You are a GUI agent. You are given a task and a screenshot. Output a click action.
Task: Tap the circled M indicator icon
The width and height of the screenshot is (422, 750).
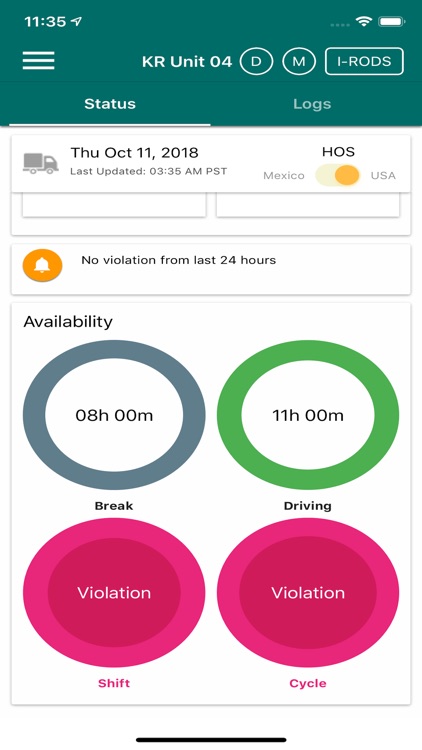click(299, 62)
